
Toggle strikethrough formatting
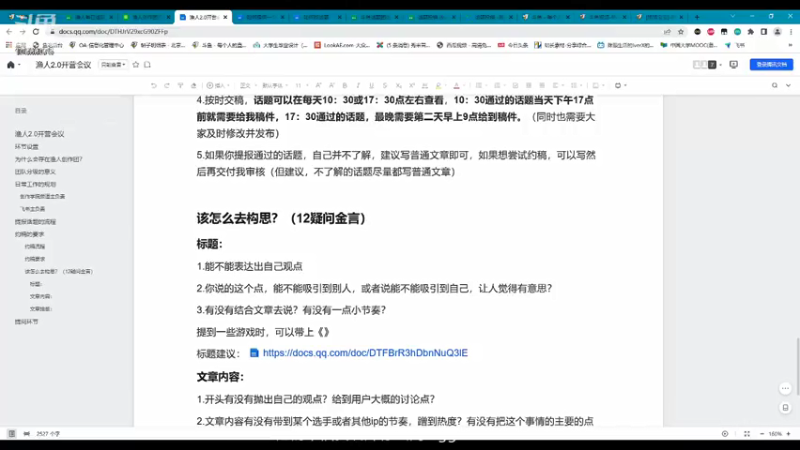(385, 86)
